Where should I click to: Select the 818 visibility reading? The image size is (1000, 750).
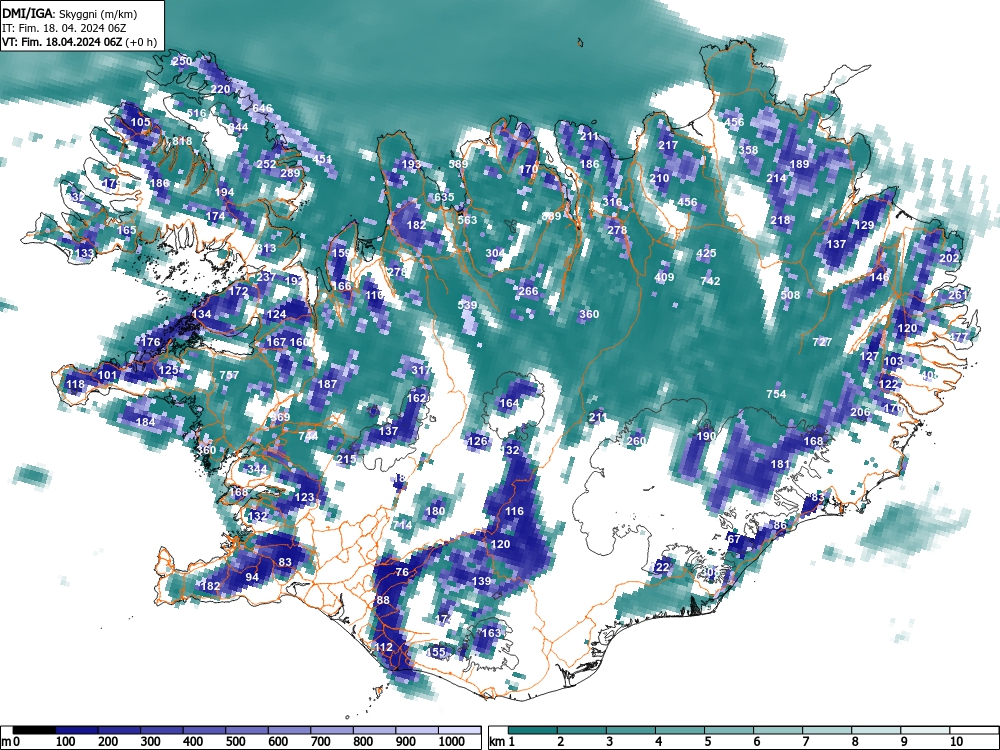coord(182,141)
